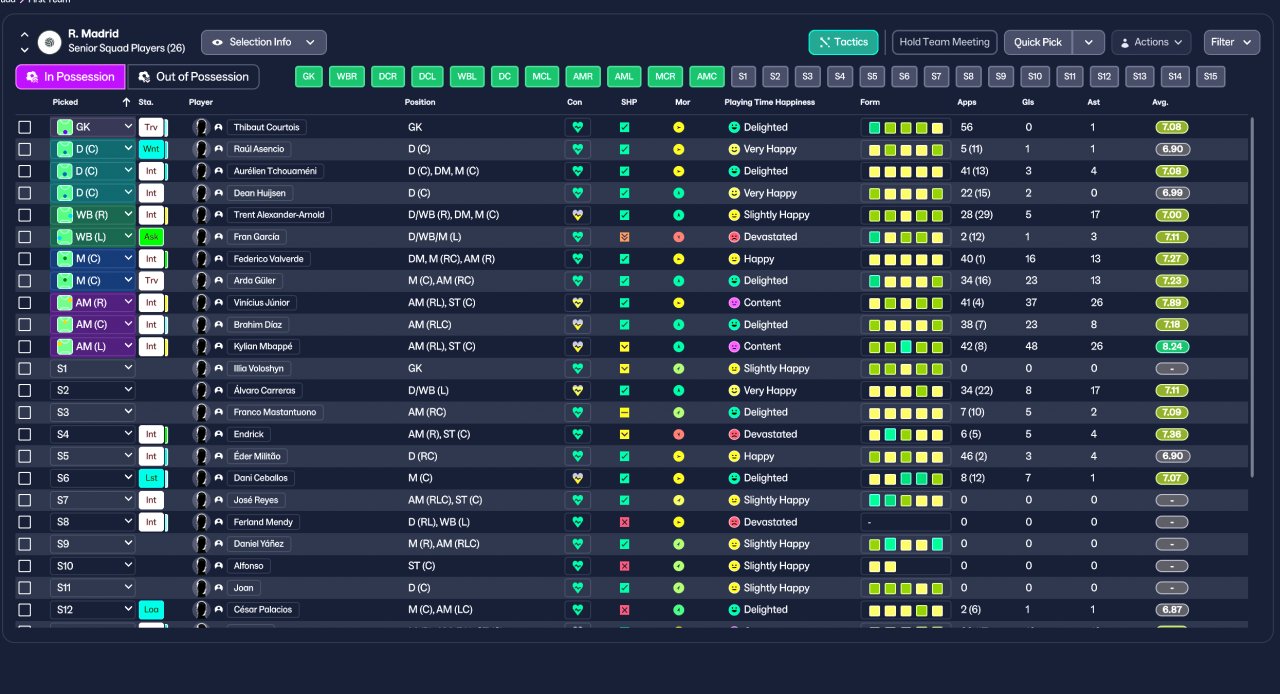1280x694 pixels.
Task: Open the S1 picked dropdown for Voloshyn
Action: pyautogui.click(x=93, y=368)
